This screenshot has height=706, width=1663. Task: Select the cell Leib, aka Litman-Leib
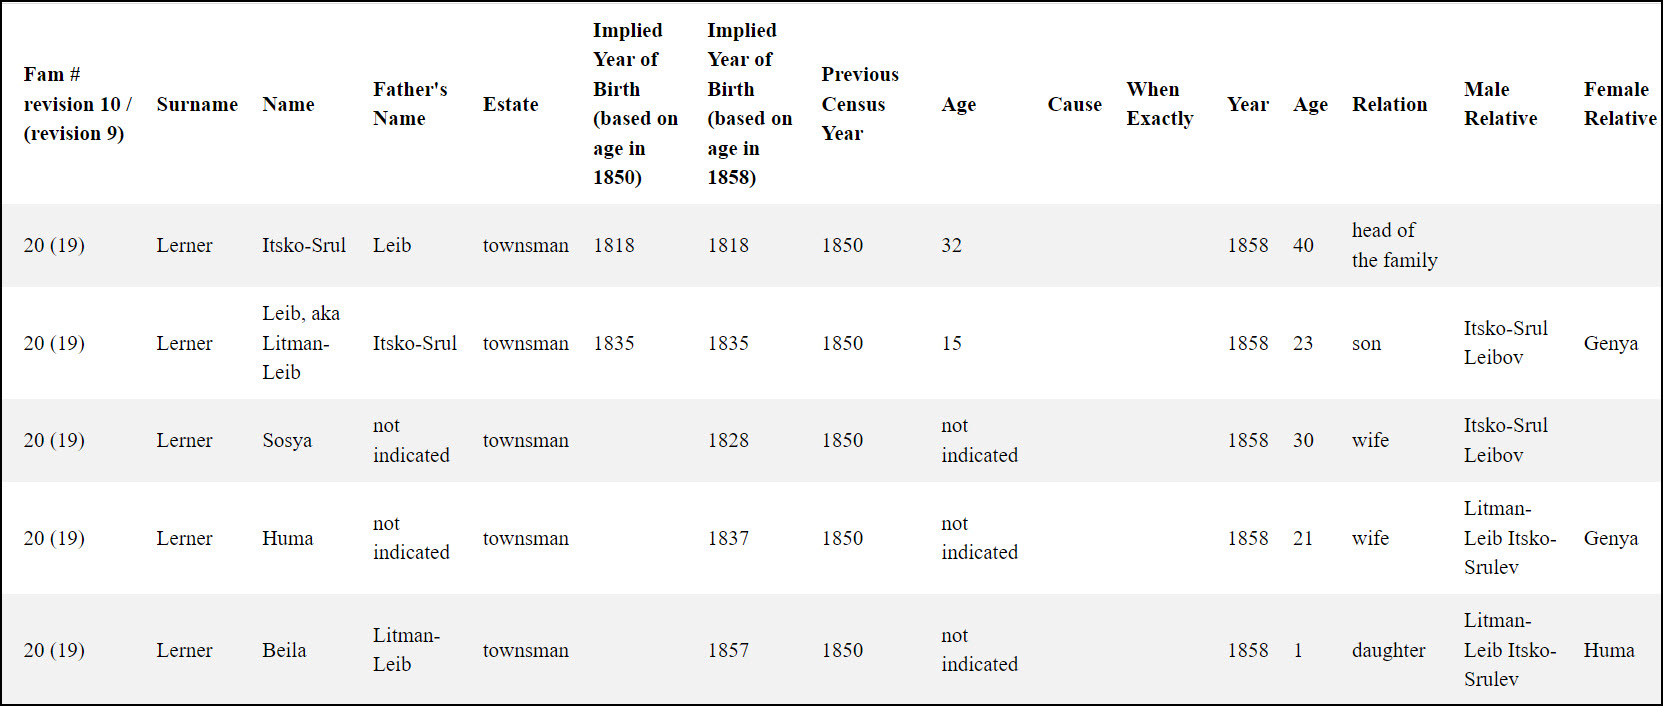tap(301, 343)
